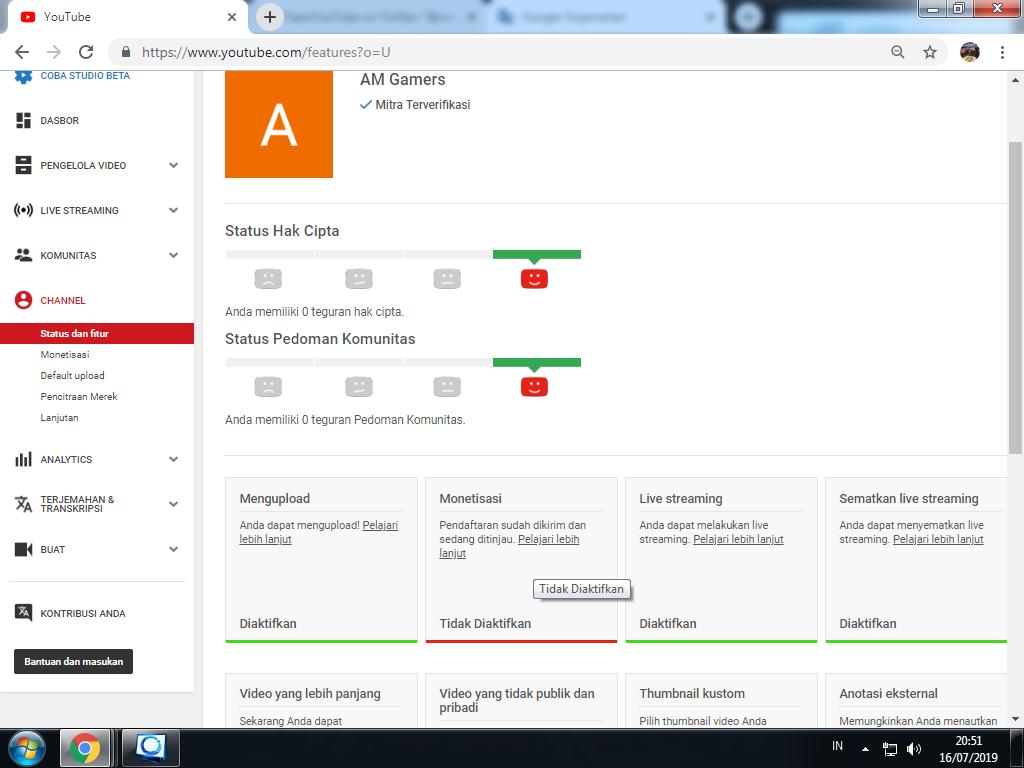The height and width of the screenshot is (768, 1024).
Task: Click the Channel account icon
Action: click(24, 300)
